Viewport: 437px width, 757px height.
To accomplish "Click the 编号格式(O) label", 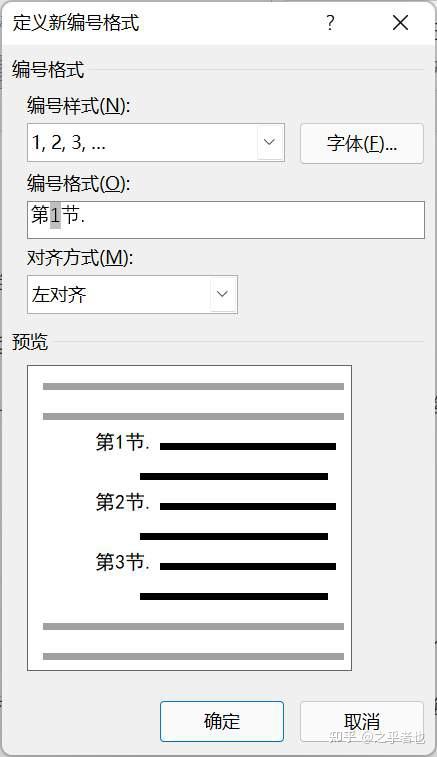I will [x=78, y=183].
